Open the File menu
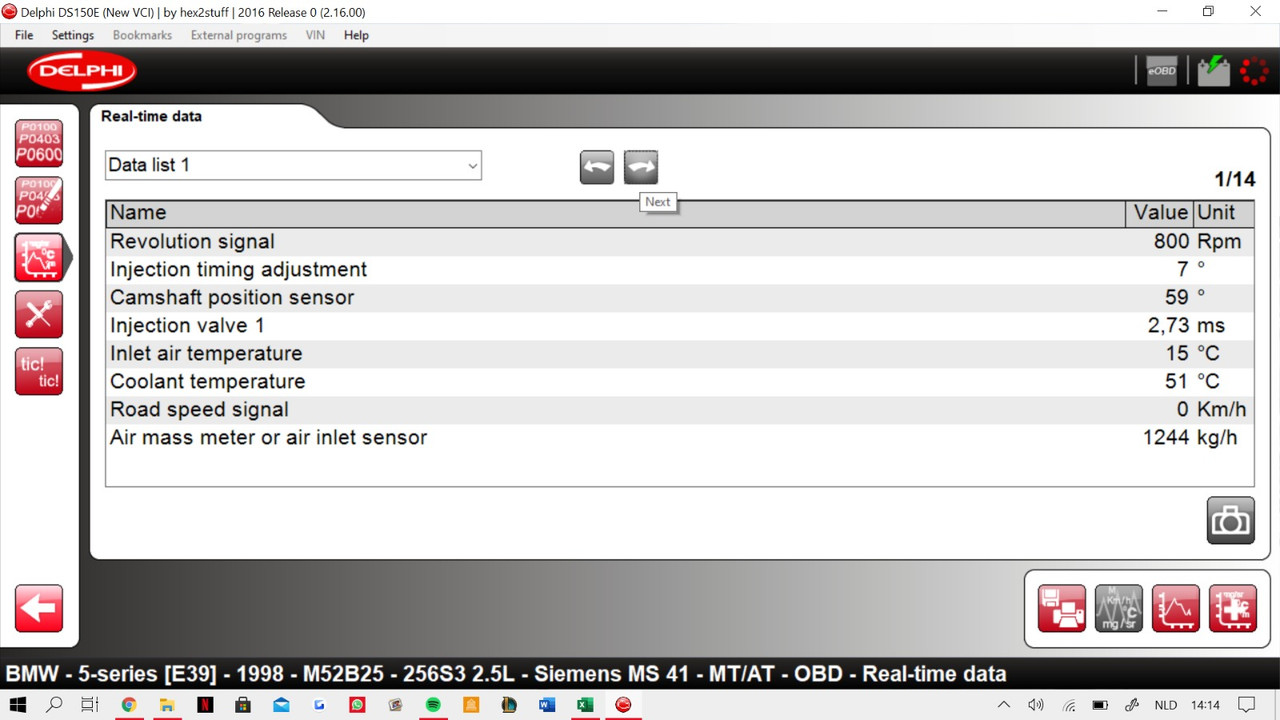 coord(24,35)
